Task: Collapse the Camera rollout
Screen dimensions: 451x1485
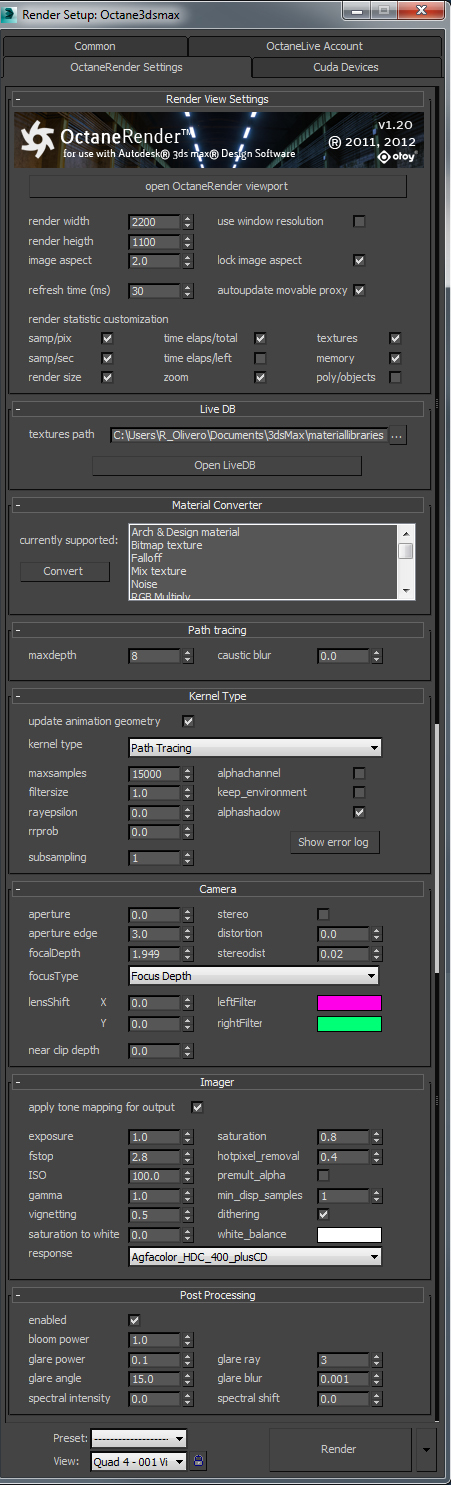Action: (x=217, y=888)
